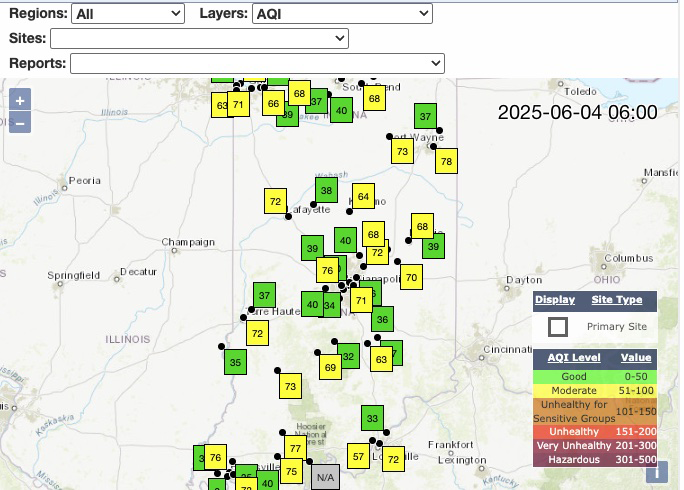Viewport: 684px width, 490px height.
Task: Select the green 38 marker near Lafayette
Action: click(325, 190)
